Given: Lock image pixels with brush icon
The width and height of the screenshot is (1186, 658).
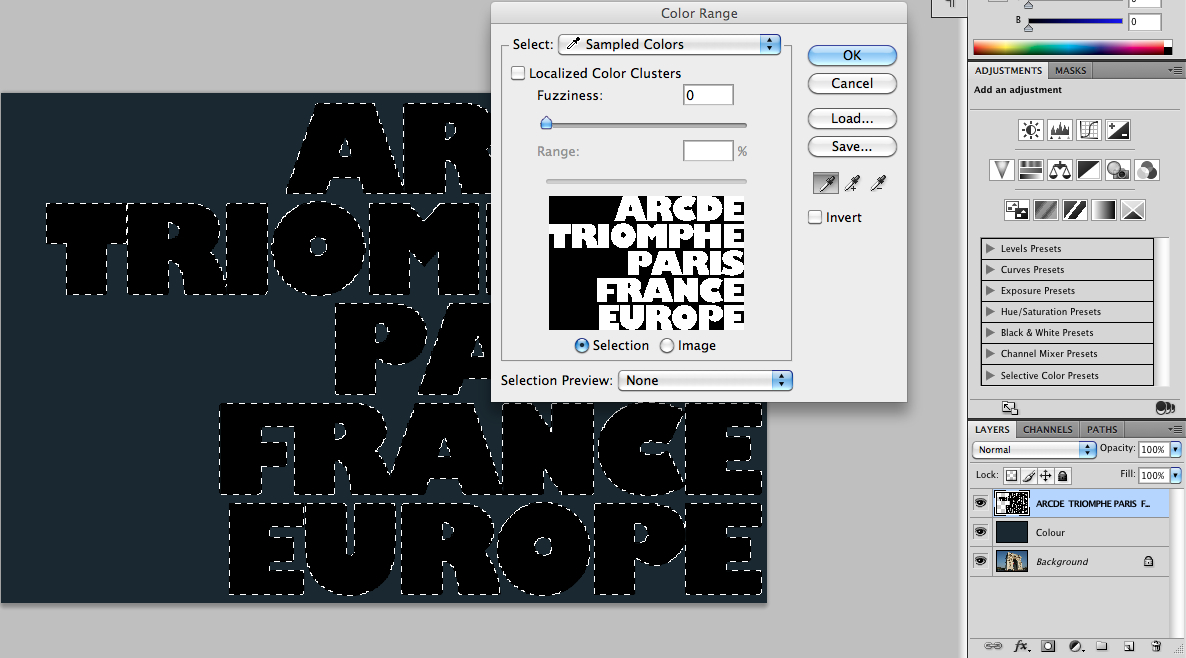Looking at the screenshot, I should [x=1029, y=476].
